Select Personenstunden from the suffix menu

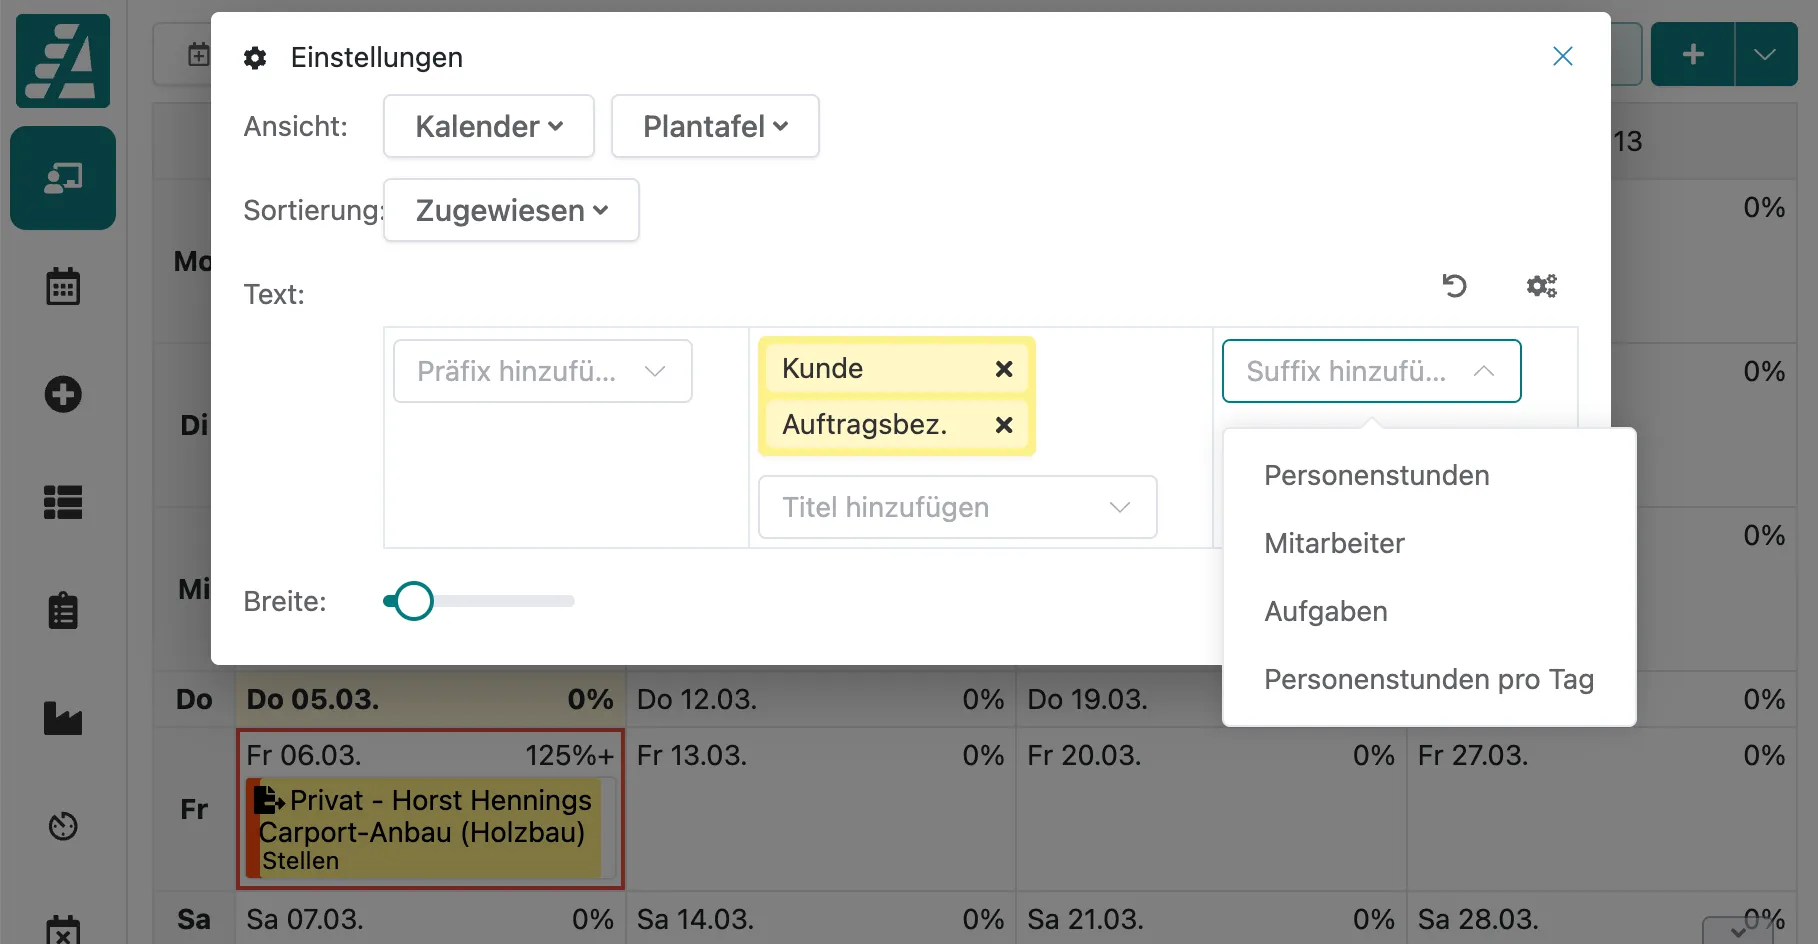point(1377,475)
